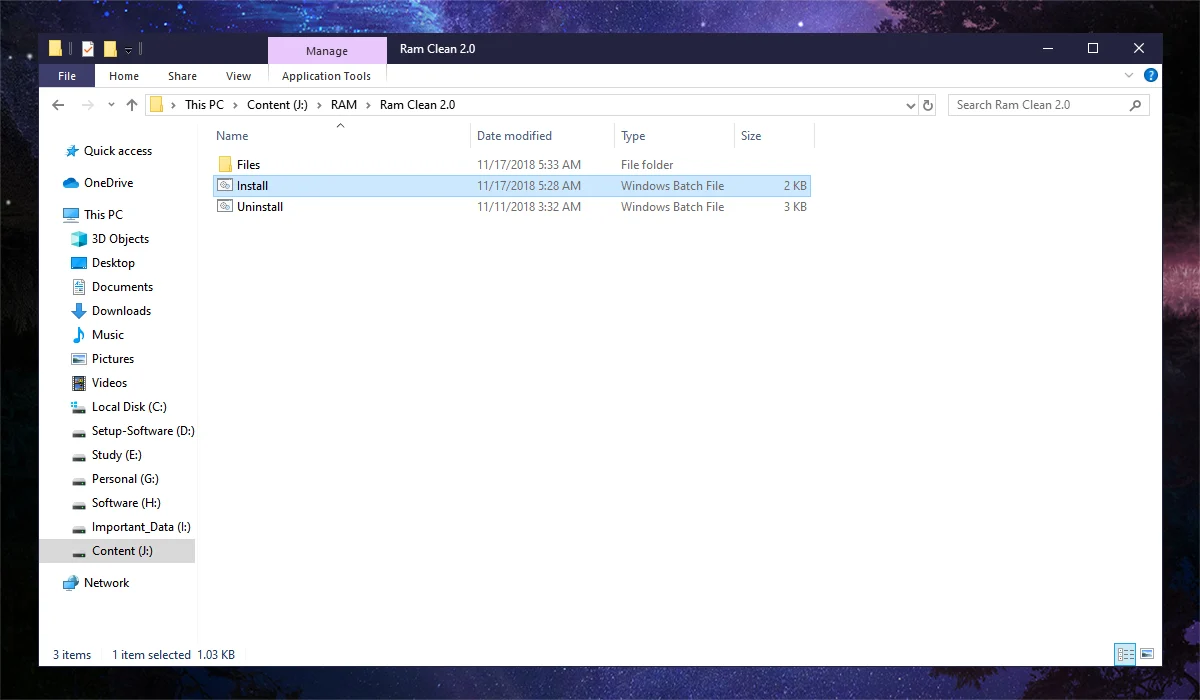Switch to details view icon
1200x700 pixels.
tap(1126, 655)
